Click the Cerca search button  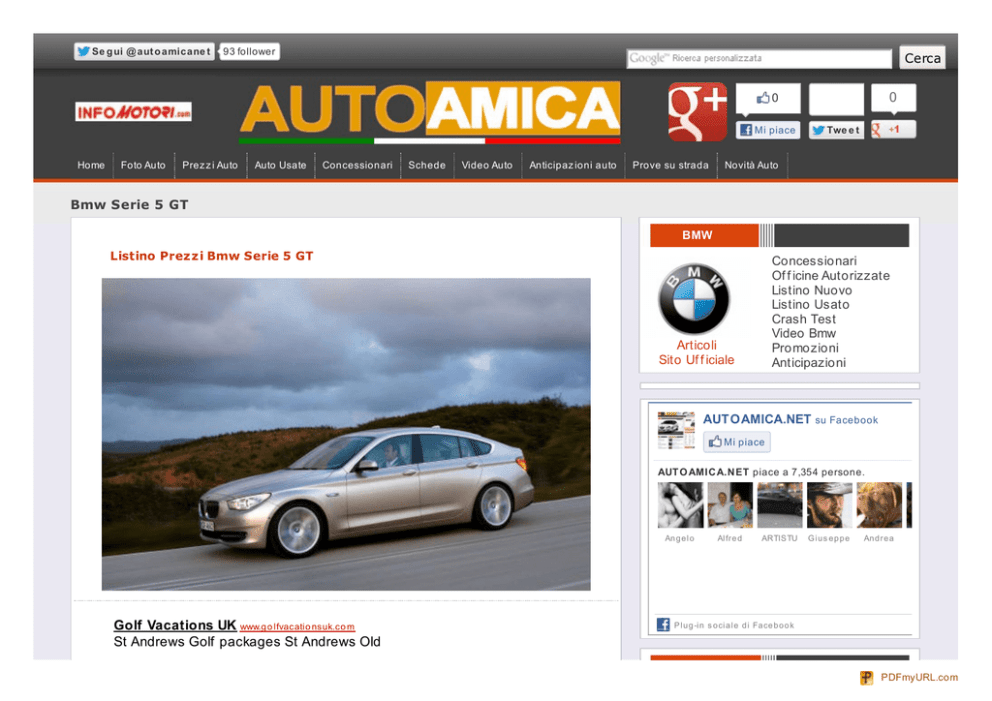[922, 58]
